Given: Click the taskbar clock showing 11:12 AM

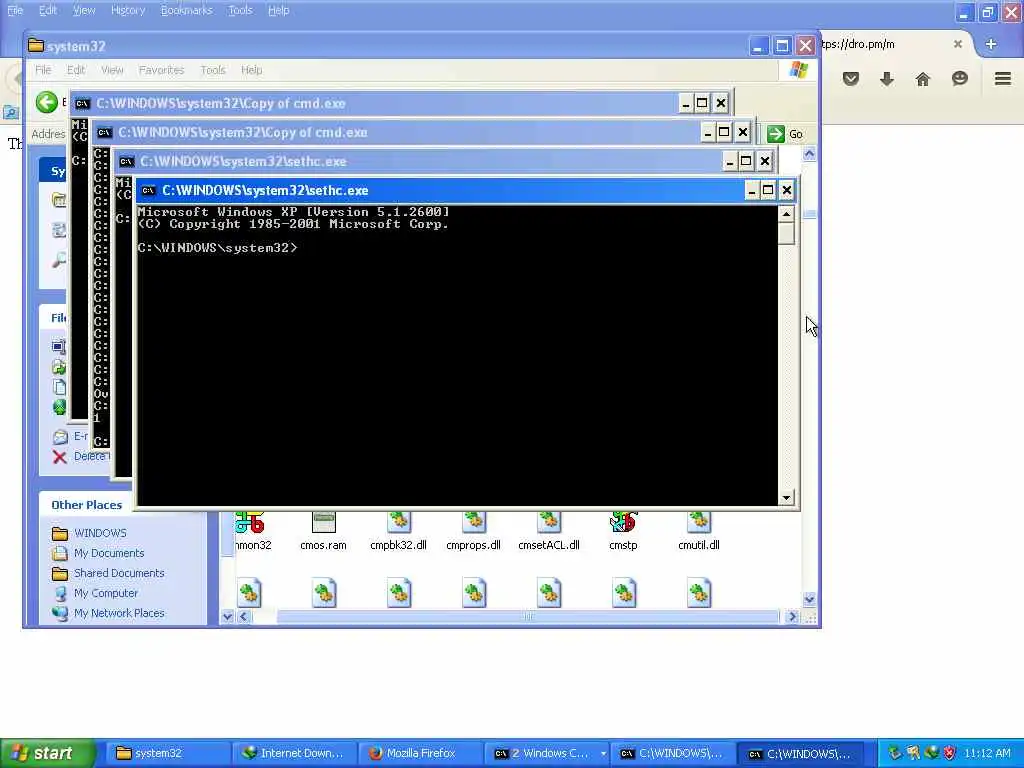Looking at the screenshot, I should pyautogui.click(x=987, y=753).
